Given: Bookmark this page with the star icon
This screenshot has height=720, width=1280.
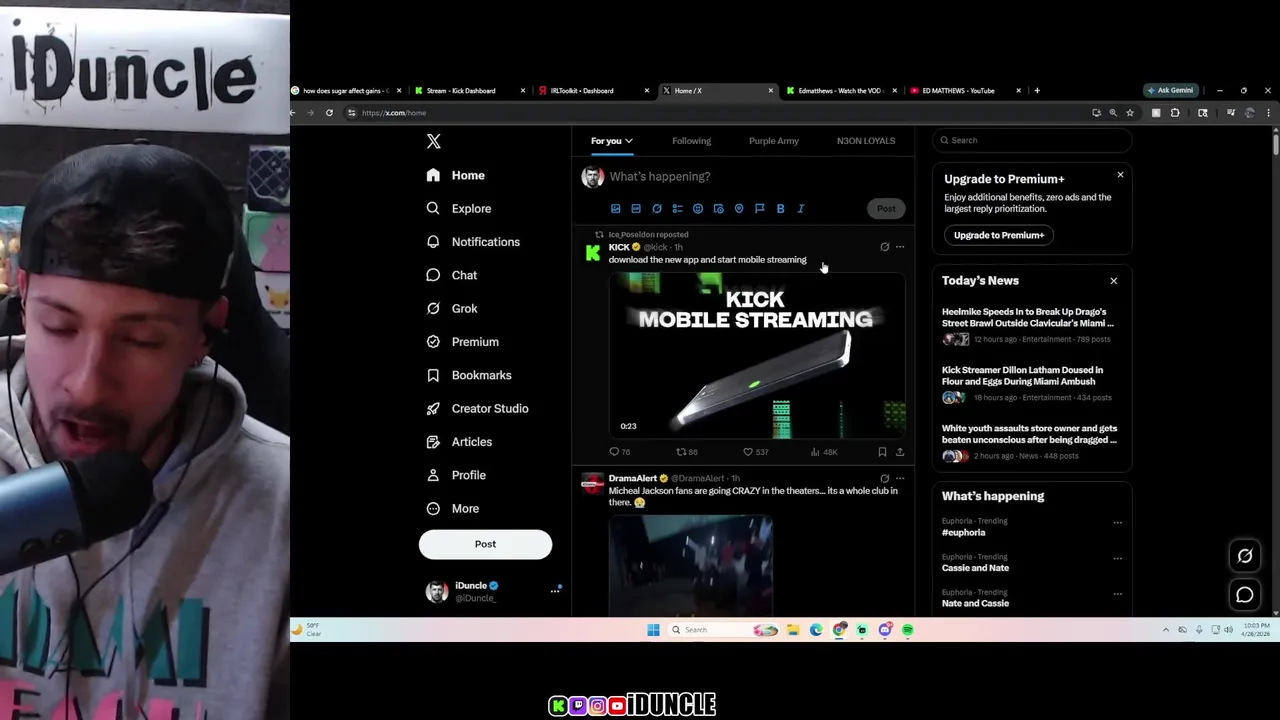Looking at the screenshot, I should point(1130,113).
